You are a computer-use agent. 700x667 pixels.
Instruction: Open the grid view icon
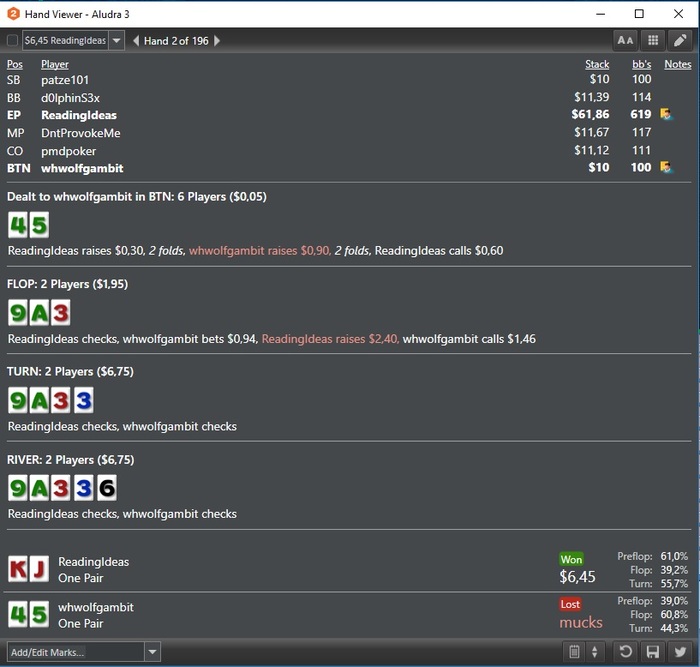(653, 41)
